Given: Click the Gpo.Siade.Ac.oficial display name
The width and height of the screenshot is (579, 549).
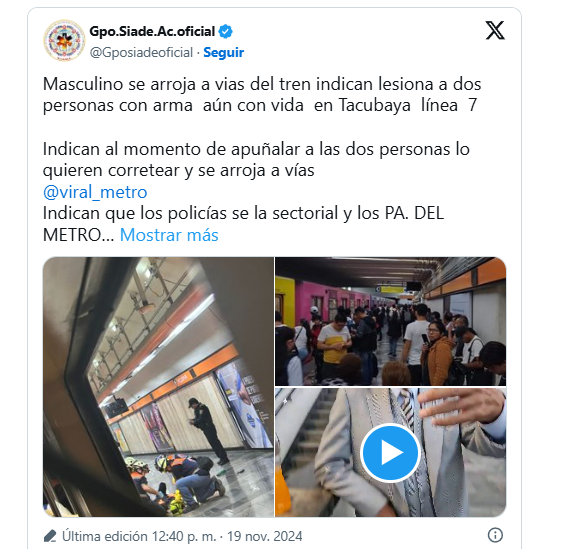Looking at the screenshot, I should point(152,31).
